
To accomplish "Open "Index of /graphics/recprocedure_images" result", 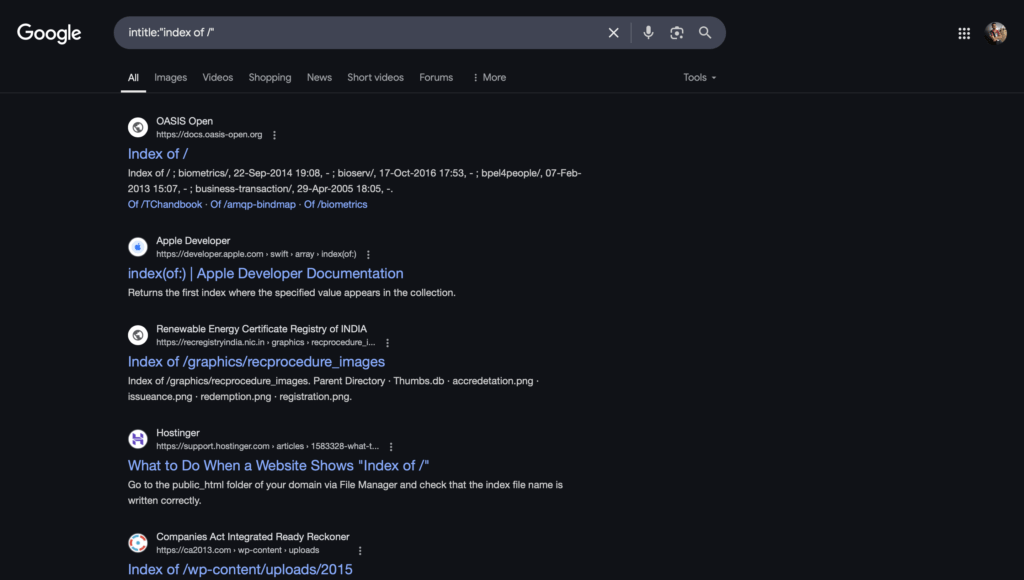I will click(256, 362).
